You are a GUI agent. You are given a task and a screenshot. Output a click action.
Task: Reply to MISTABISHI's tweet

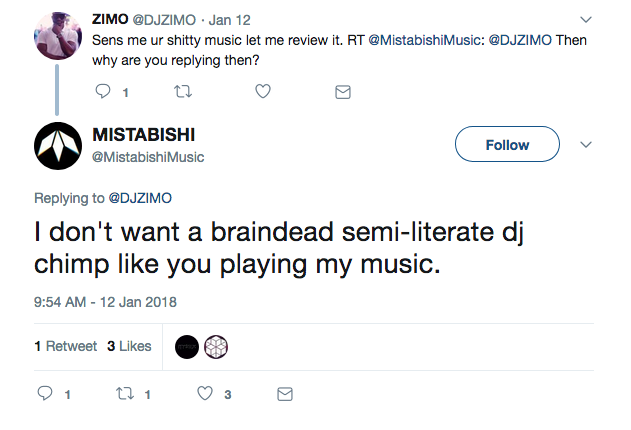[46, 395]
